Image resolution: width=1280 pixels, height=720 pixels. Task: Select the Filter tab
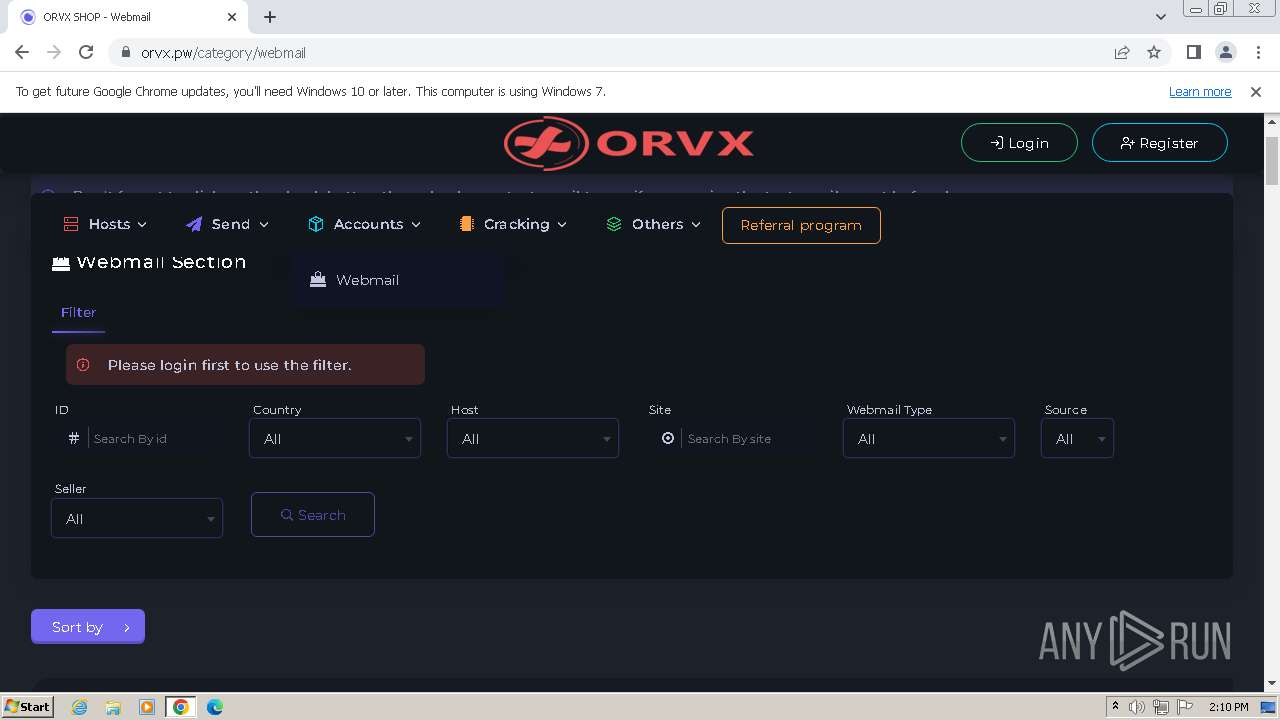[x=78, y=312]
